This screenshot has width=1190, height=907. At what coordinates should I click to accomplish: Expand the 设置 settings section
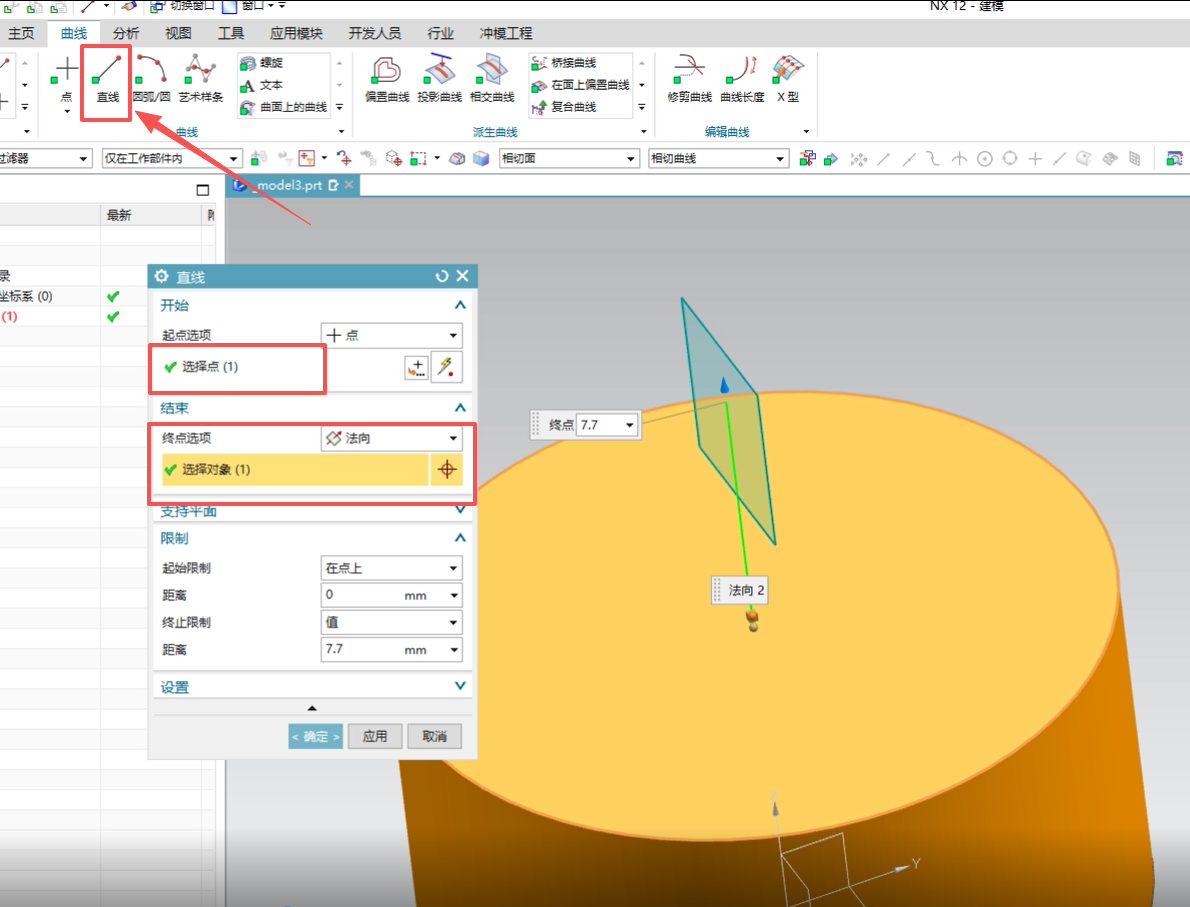click(459, 686)
